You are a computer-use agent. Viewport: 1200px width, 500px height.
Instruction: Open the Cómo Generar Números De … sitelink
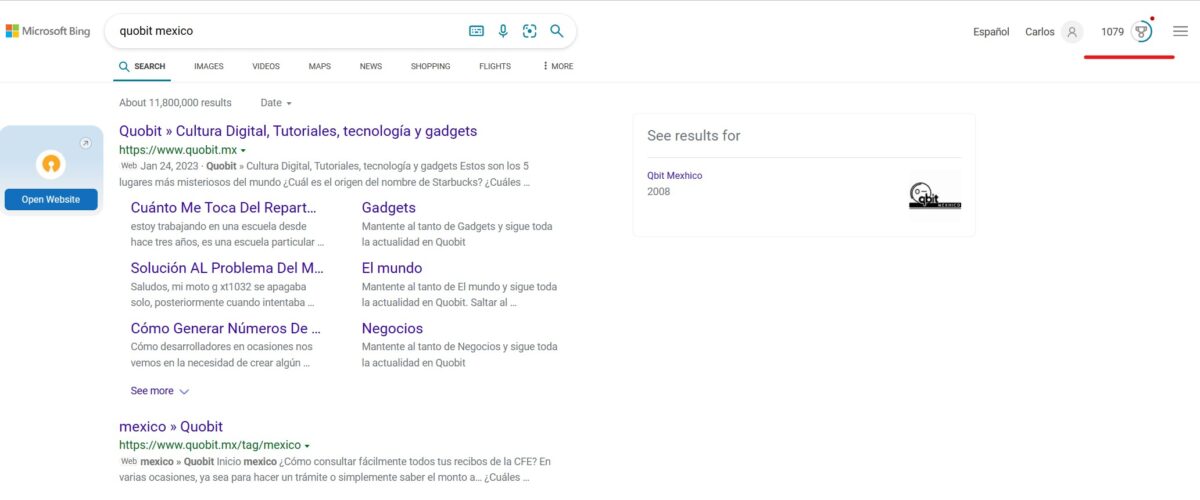click(226, 328)
